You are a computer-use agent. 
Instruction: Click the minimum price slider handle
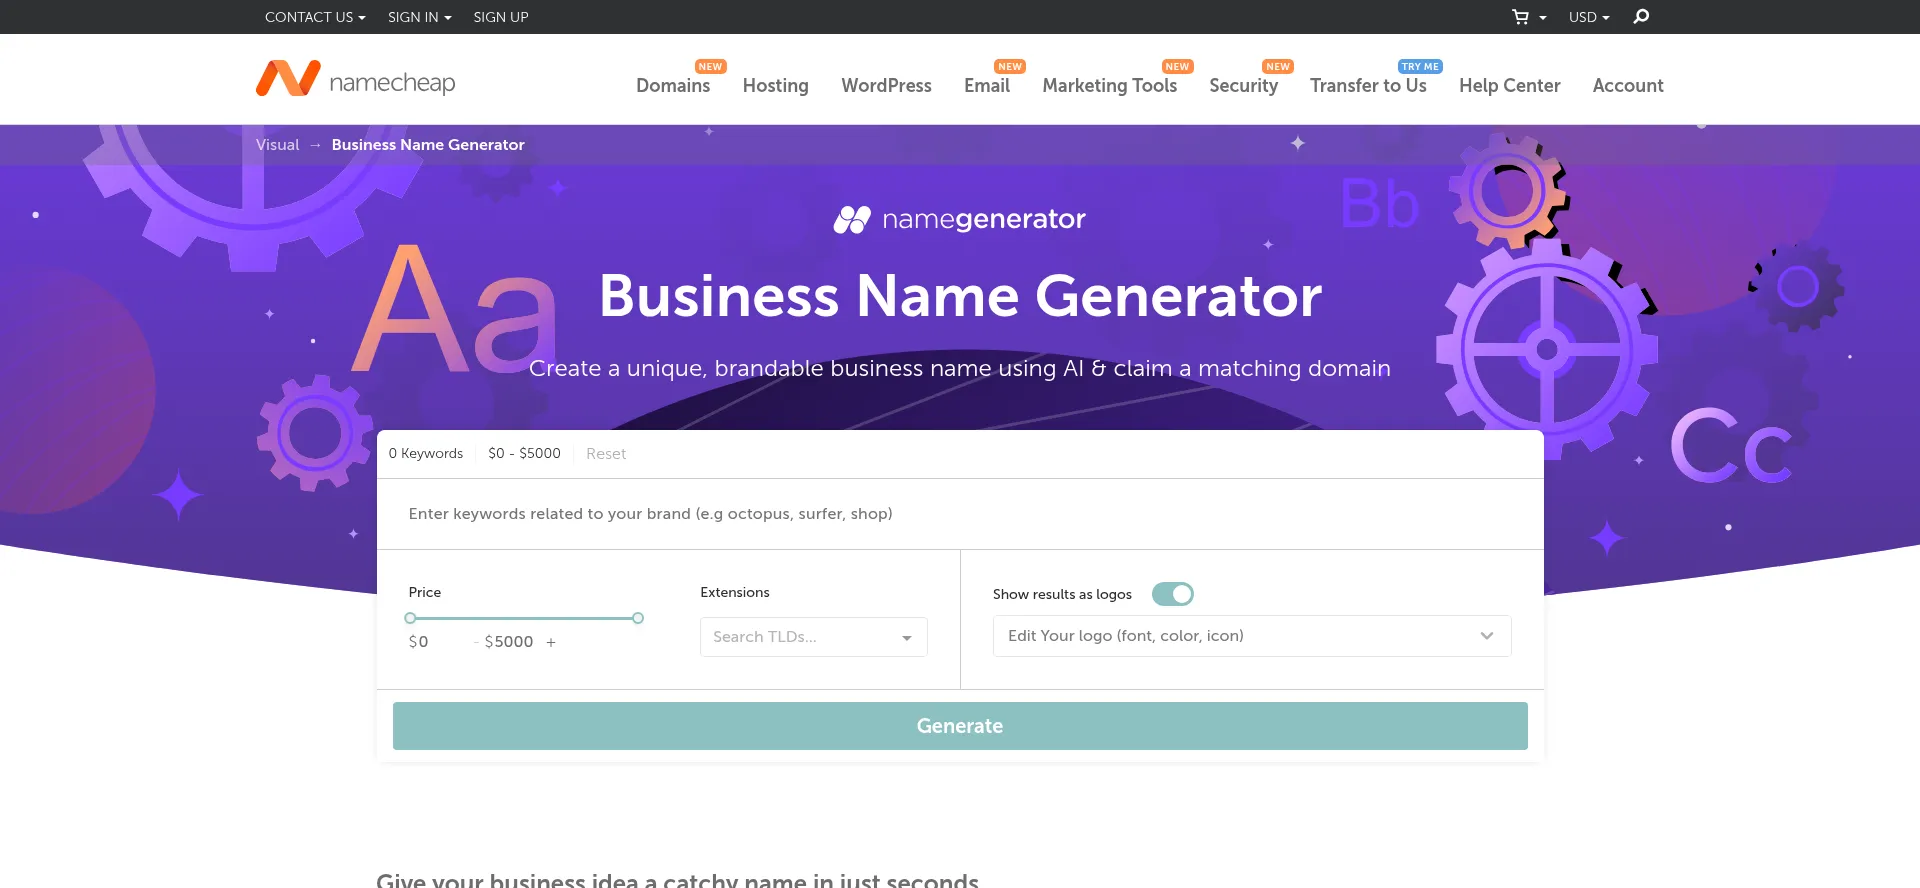point(410,618)
